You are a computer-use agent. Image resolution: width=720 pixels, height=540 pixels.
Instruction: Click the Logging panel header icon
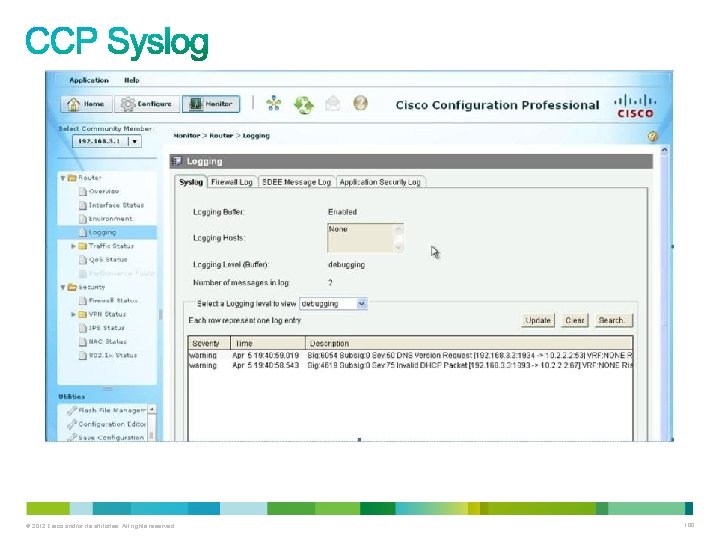177,161
